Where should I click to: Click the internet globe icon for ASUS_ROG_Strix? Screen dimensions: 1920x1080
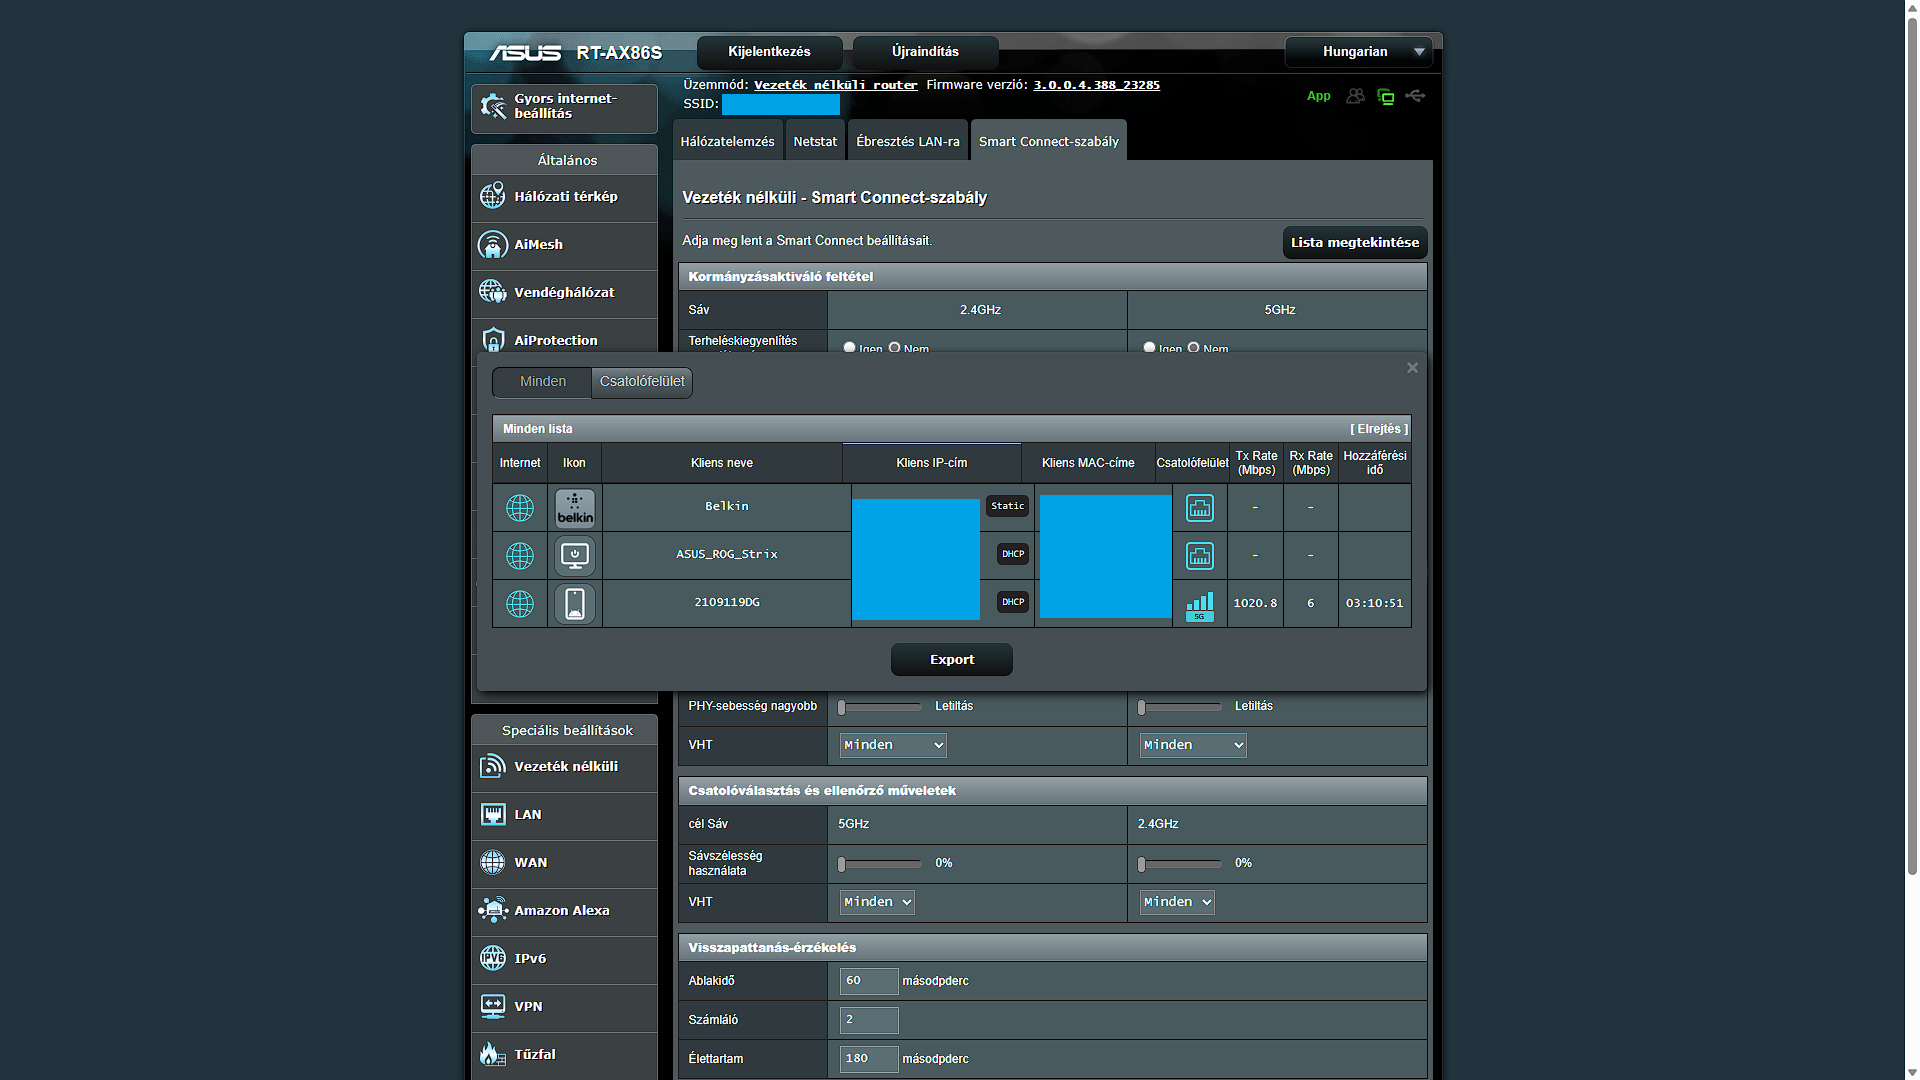520,556
